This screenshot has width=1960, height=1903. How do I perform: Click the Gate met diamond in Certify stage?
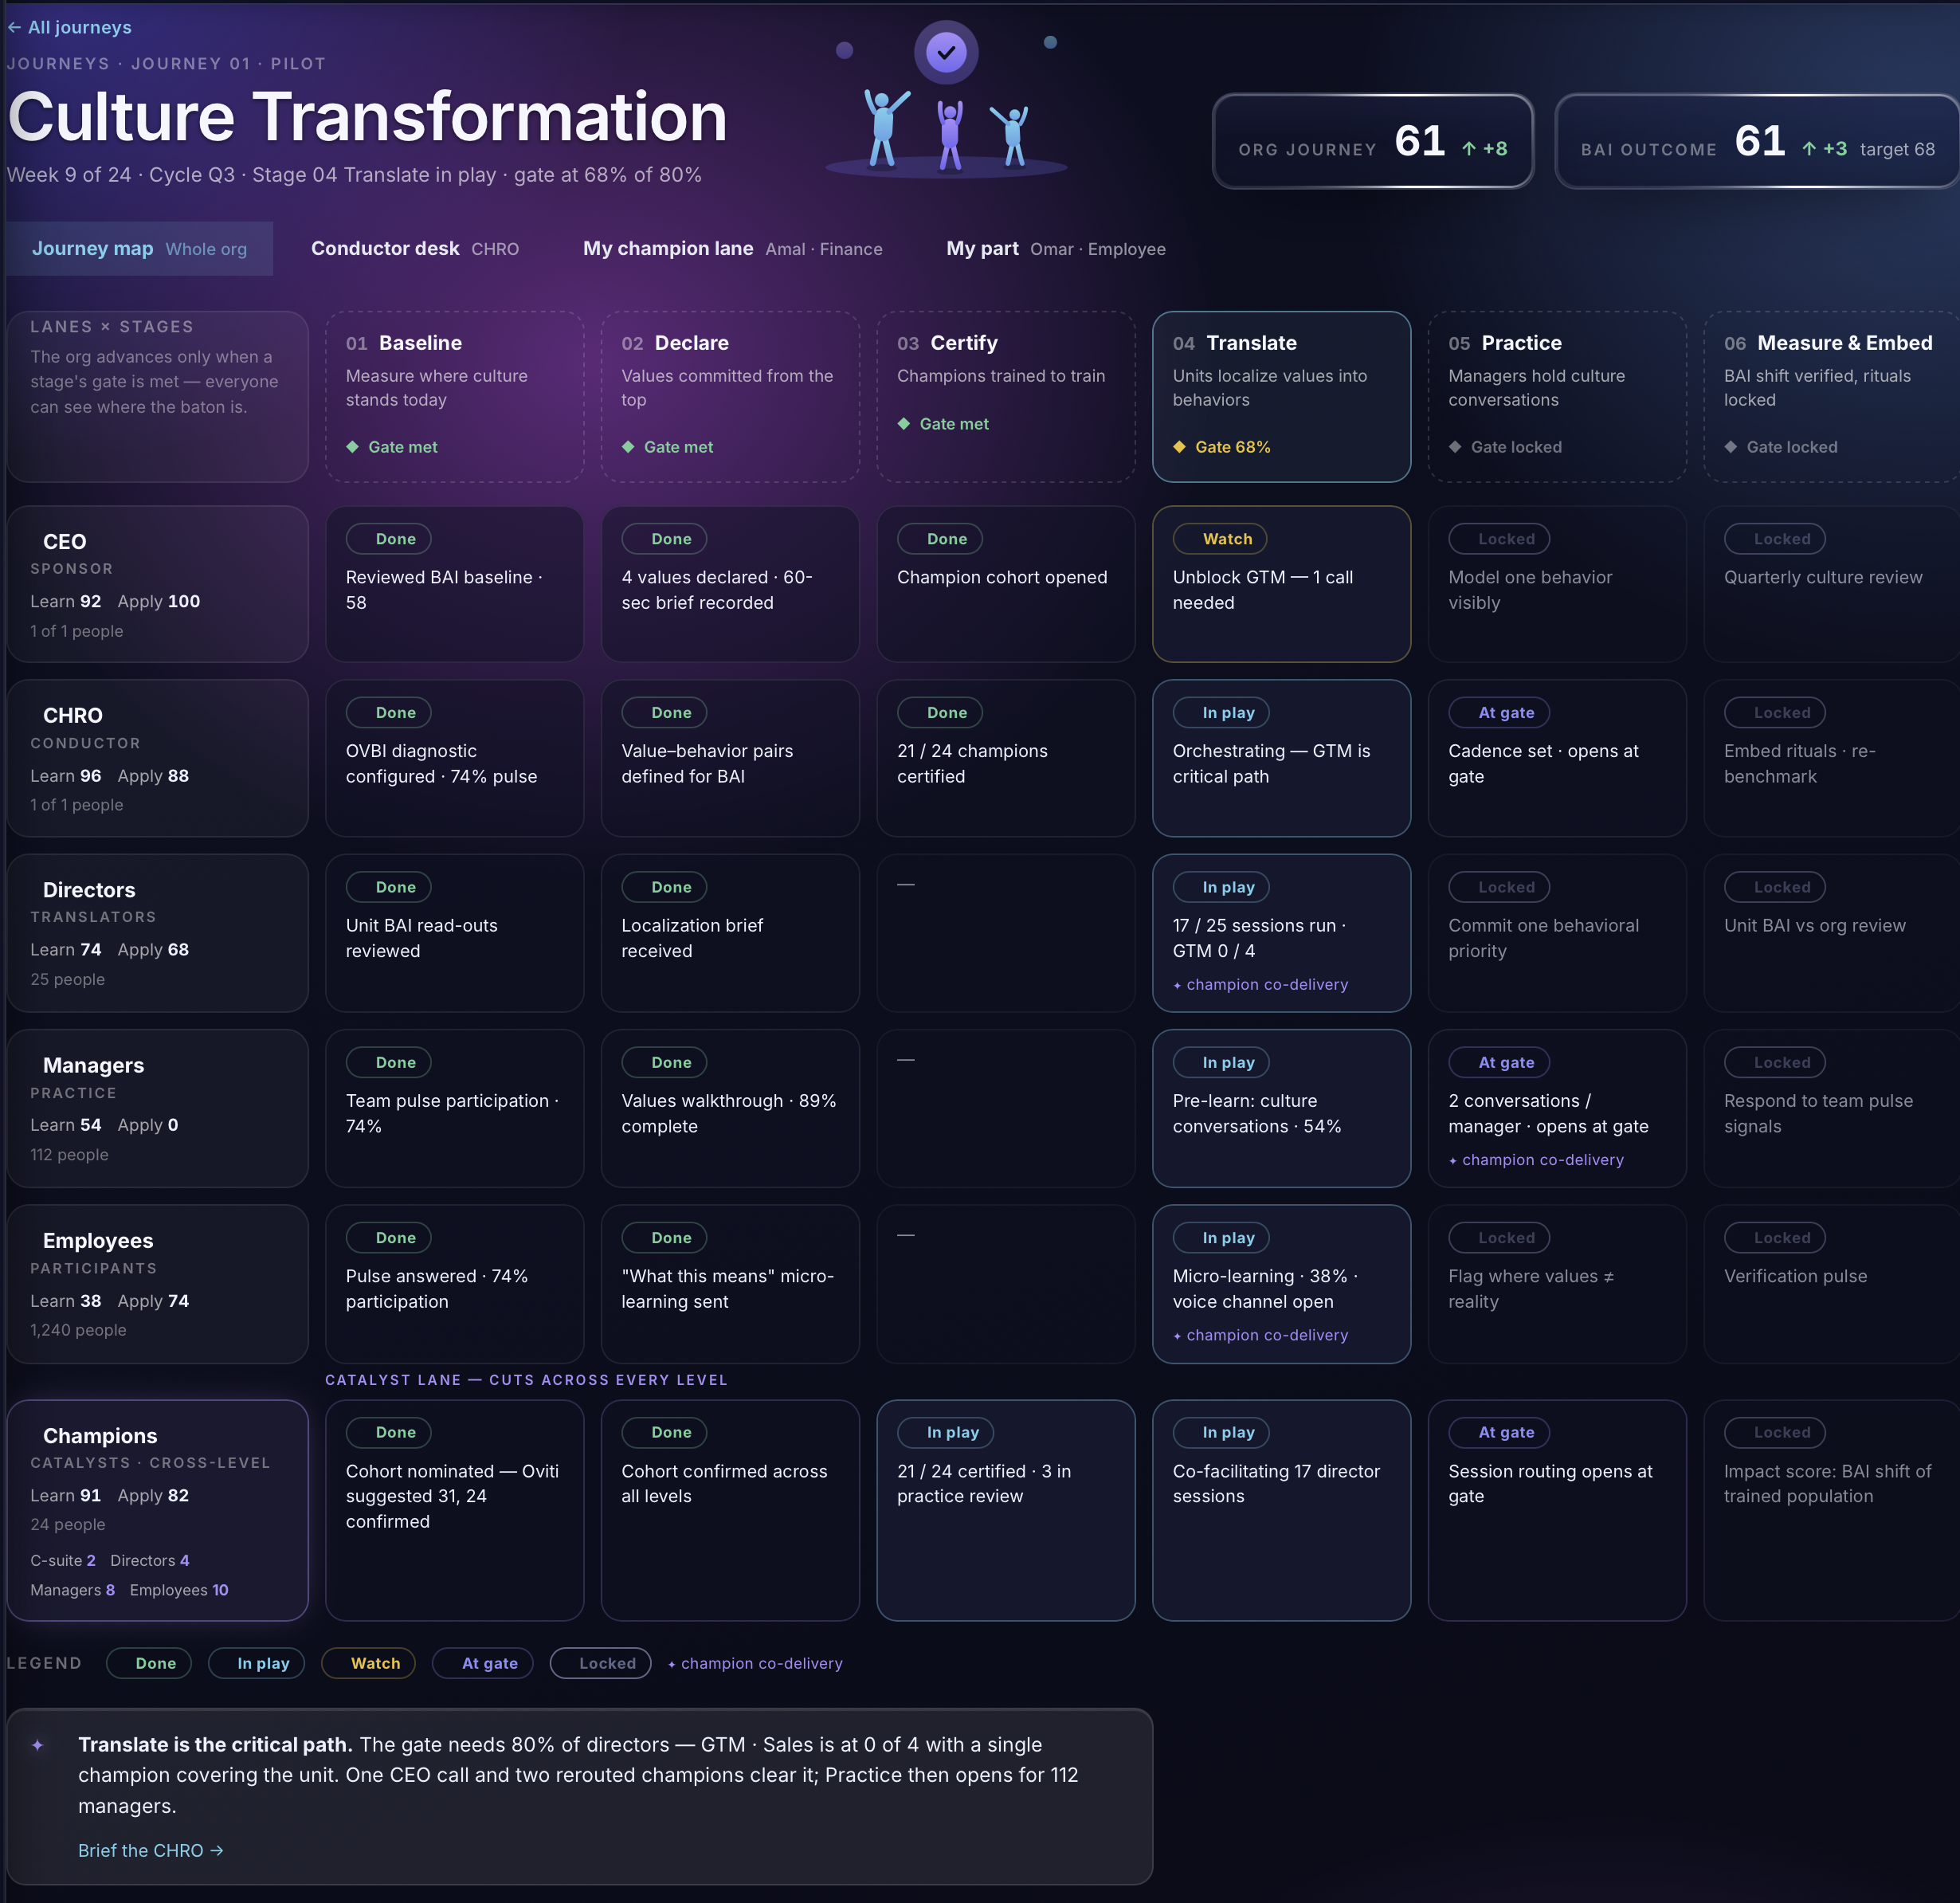click(x=904, y=424)
